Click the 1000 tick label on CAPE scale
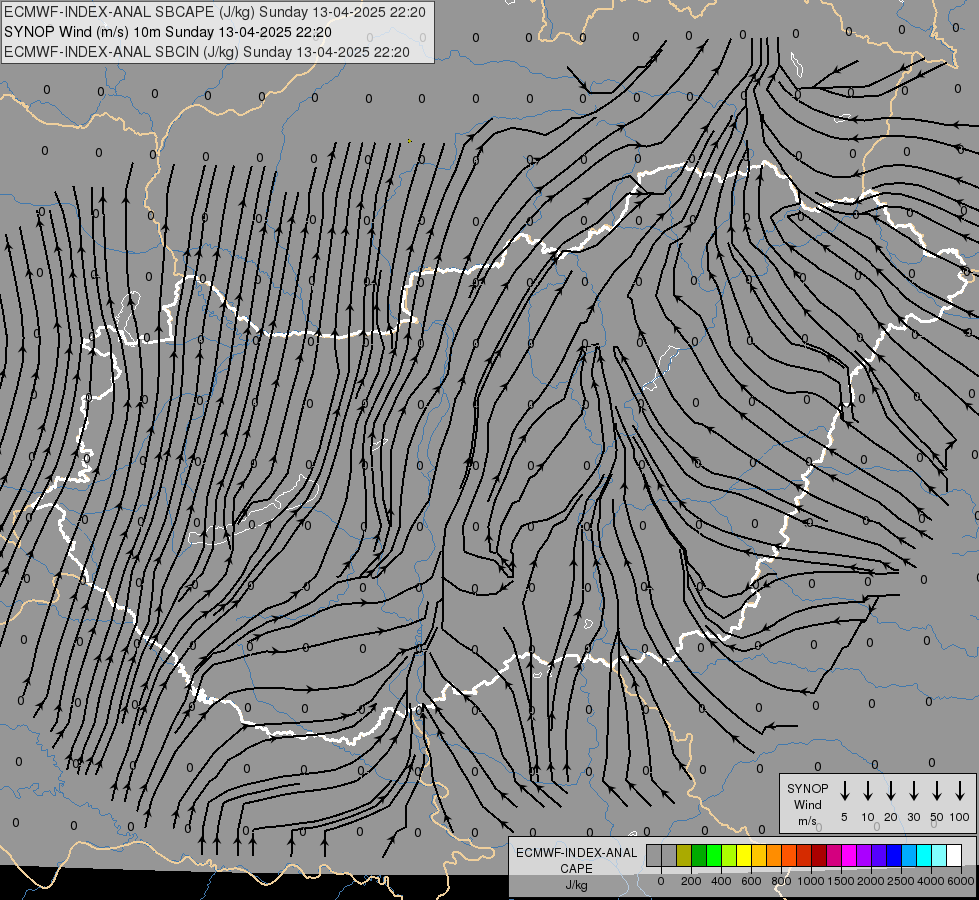979x900 pixels. (x=811, y=881)
